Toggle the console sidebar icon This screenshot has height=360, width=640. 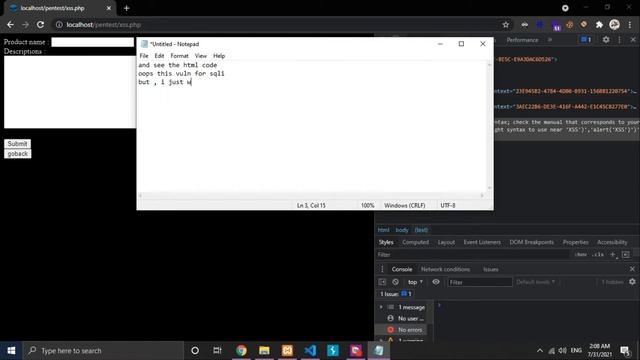pos(382,282)
